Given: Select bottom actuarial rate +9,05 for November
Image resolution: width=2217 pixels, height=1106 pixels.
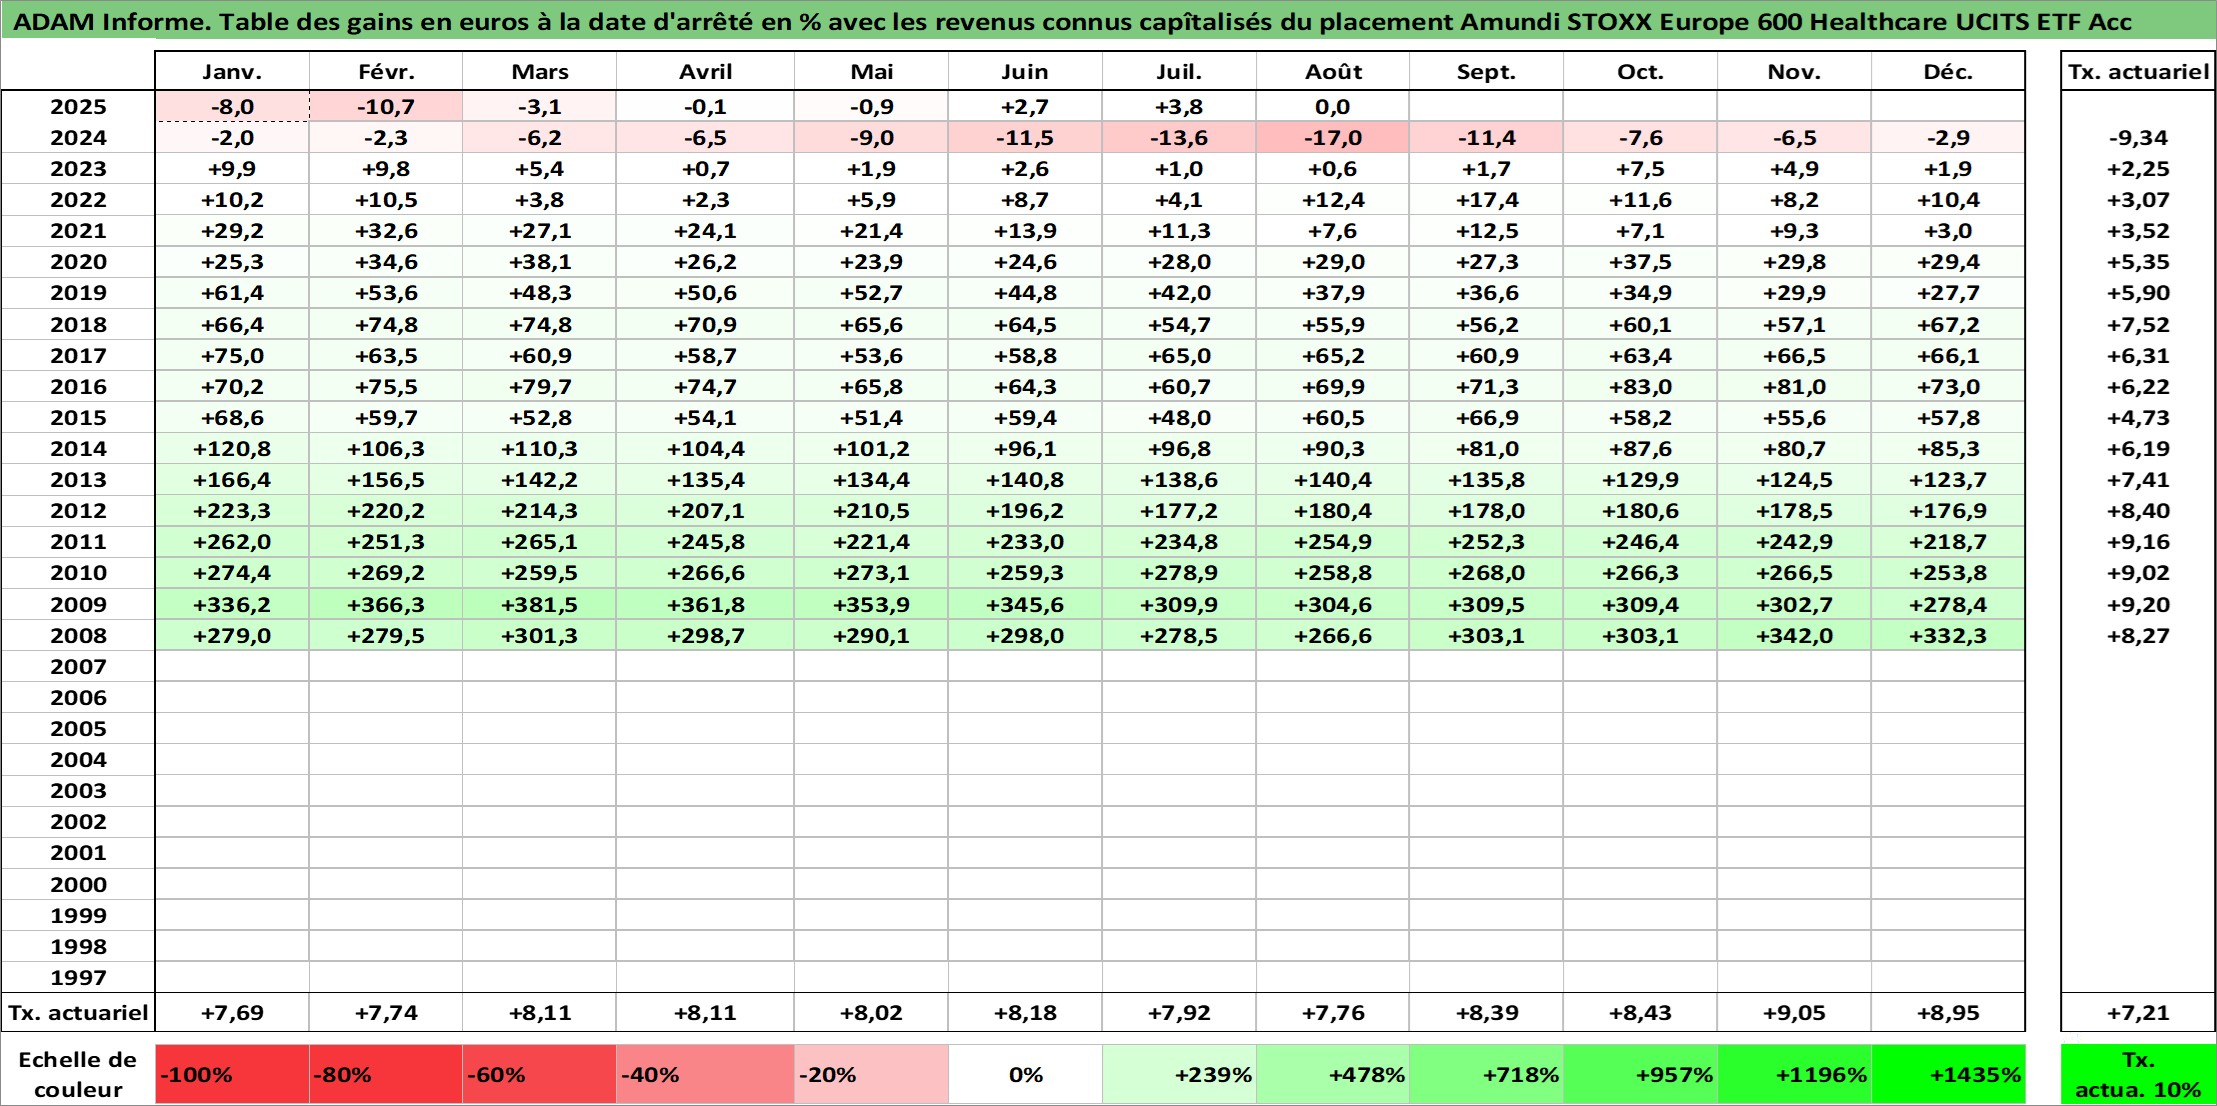Looking at the screenshot, I should tap(1794, 1013).
